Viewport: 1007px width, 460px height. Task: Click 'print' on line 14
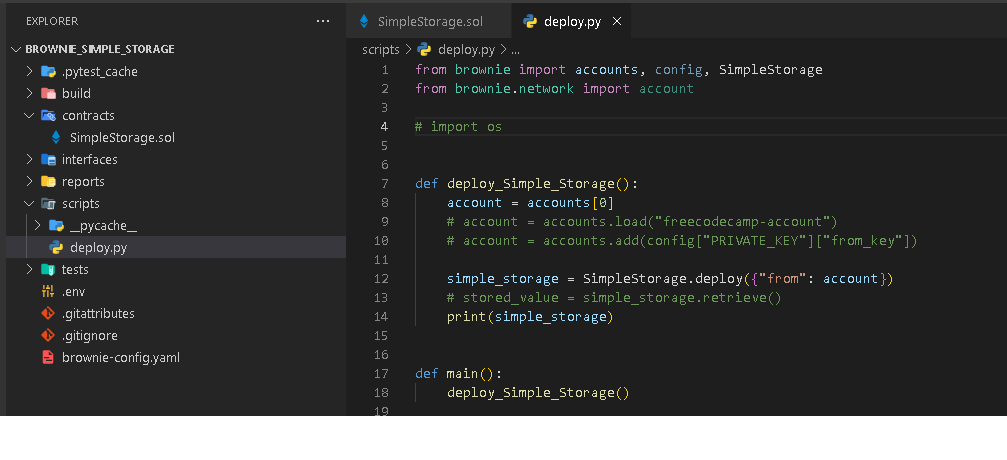click(467, 317)
